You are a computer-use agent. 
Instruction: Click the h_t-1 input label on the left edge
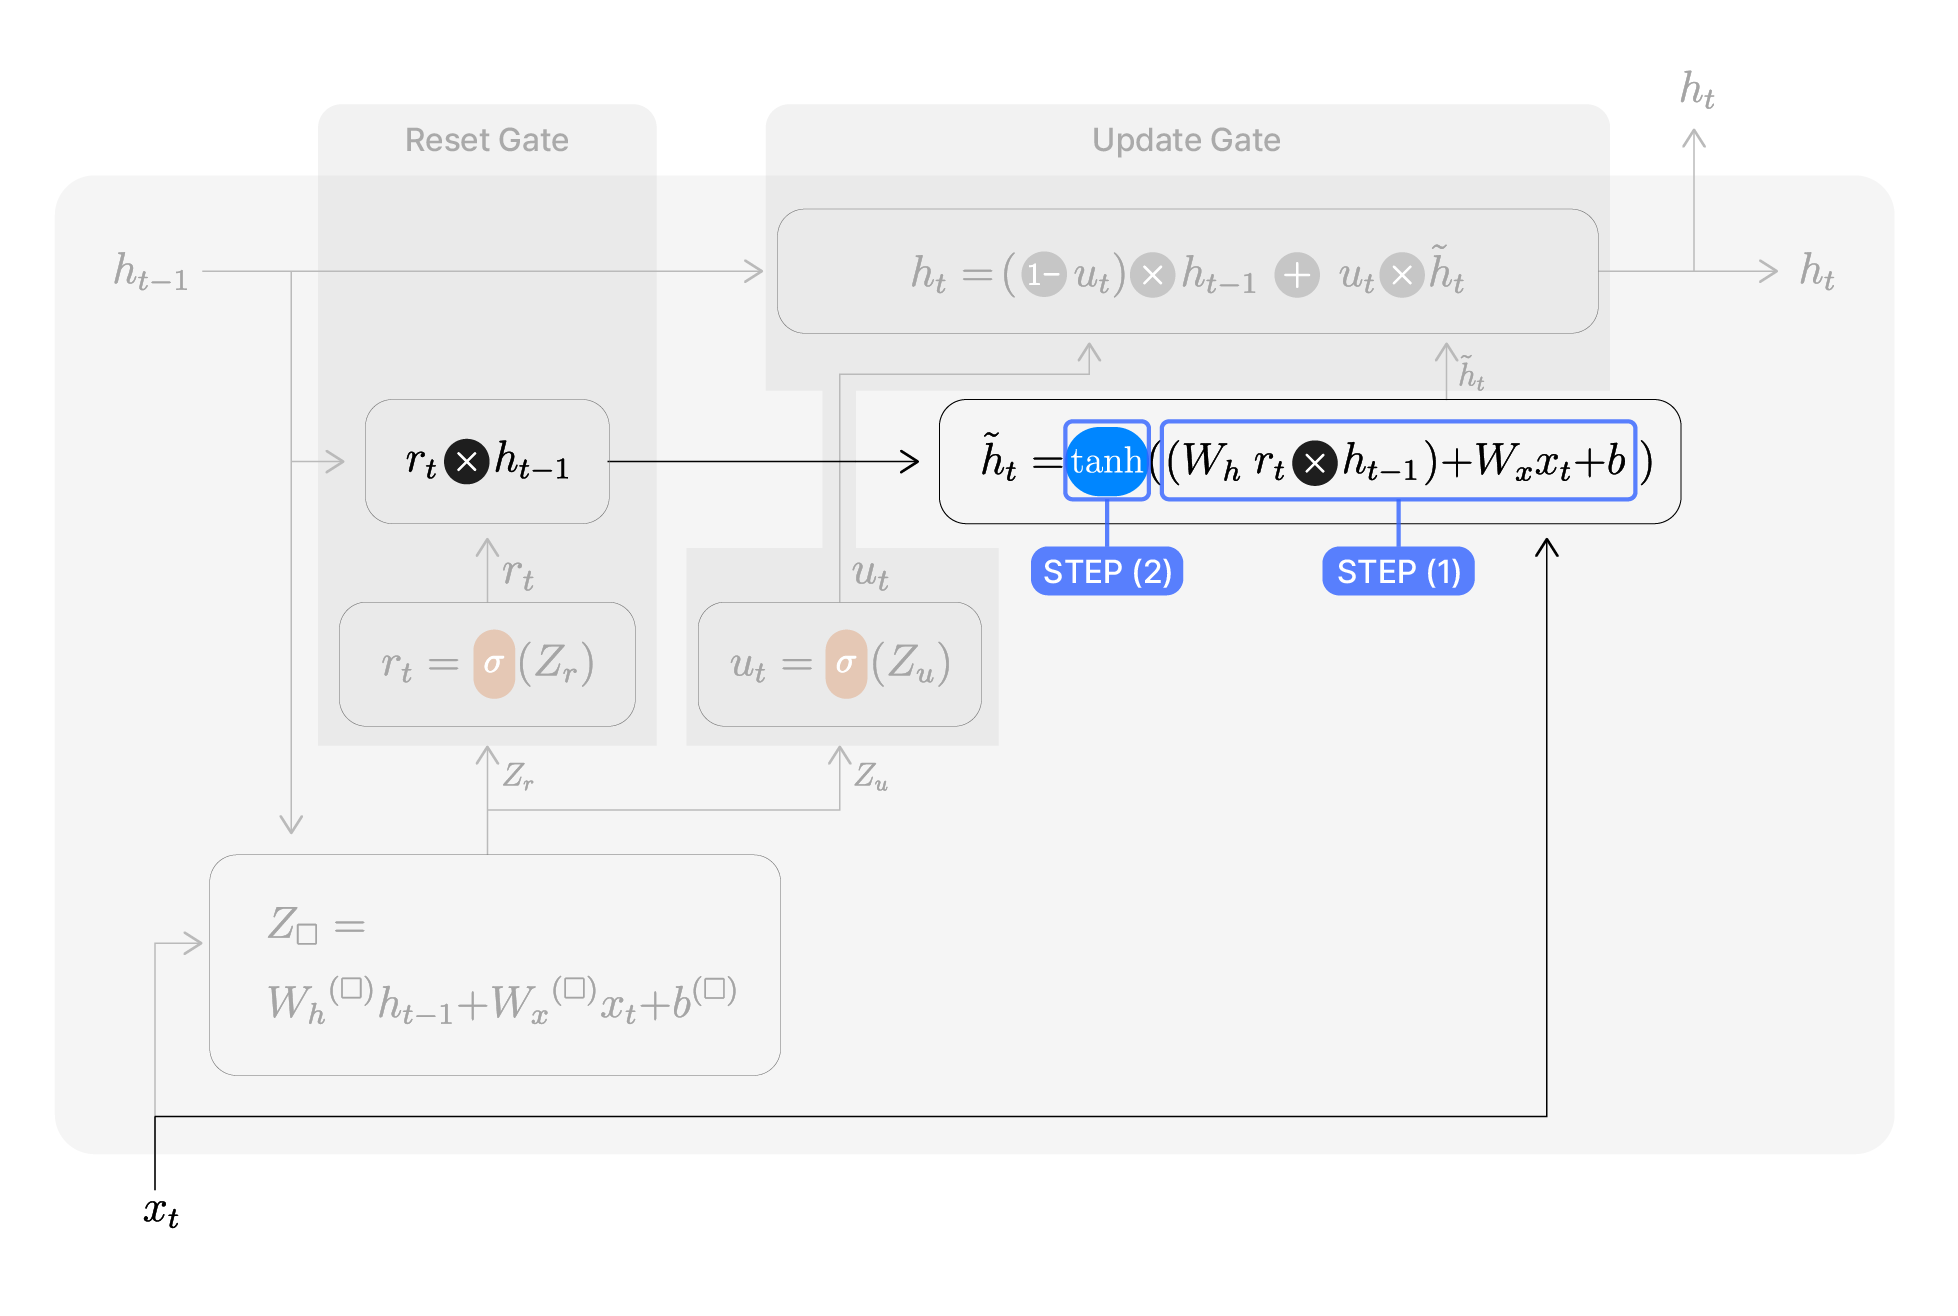pos(151,271)
